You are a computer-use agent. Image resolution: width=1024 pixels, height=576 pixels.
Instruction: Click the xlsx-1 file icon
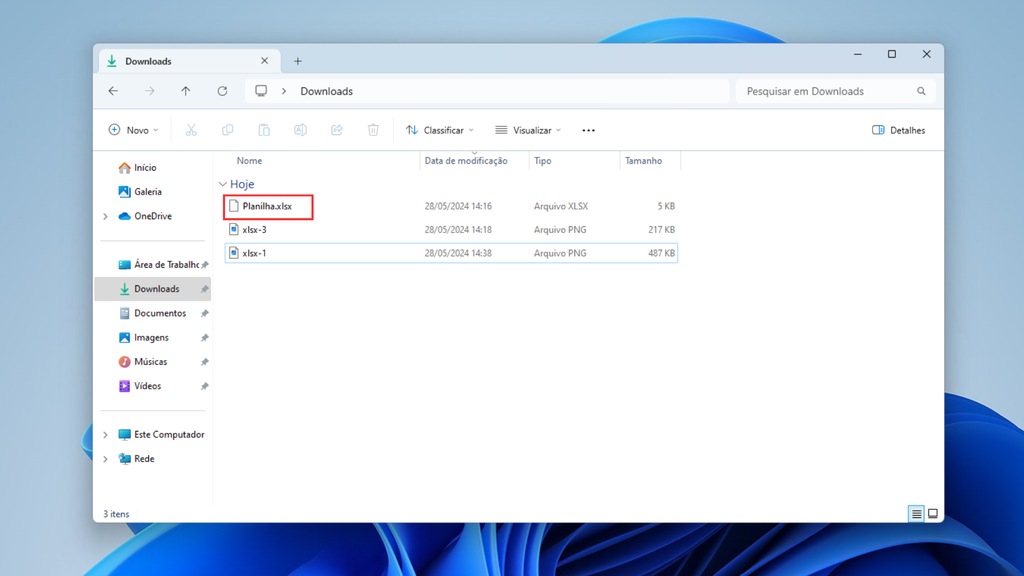click(234, 253)
